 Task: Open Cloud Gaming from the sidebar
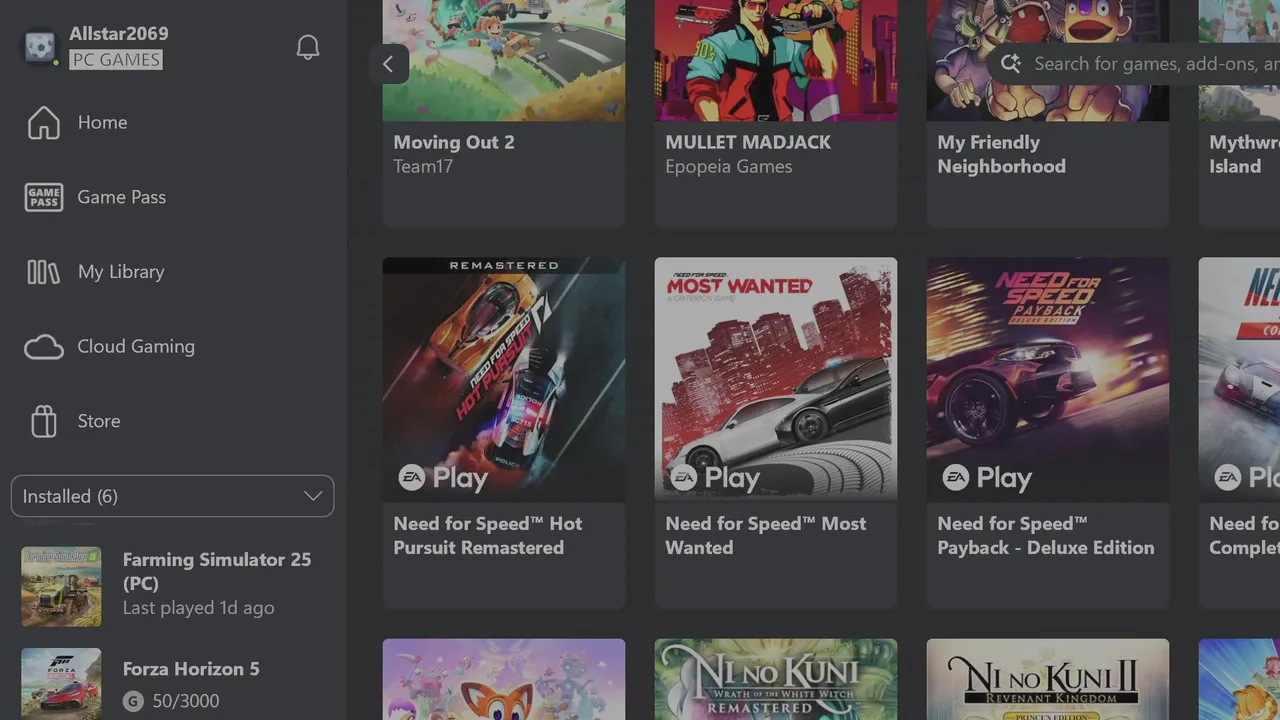coord(172,347)
